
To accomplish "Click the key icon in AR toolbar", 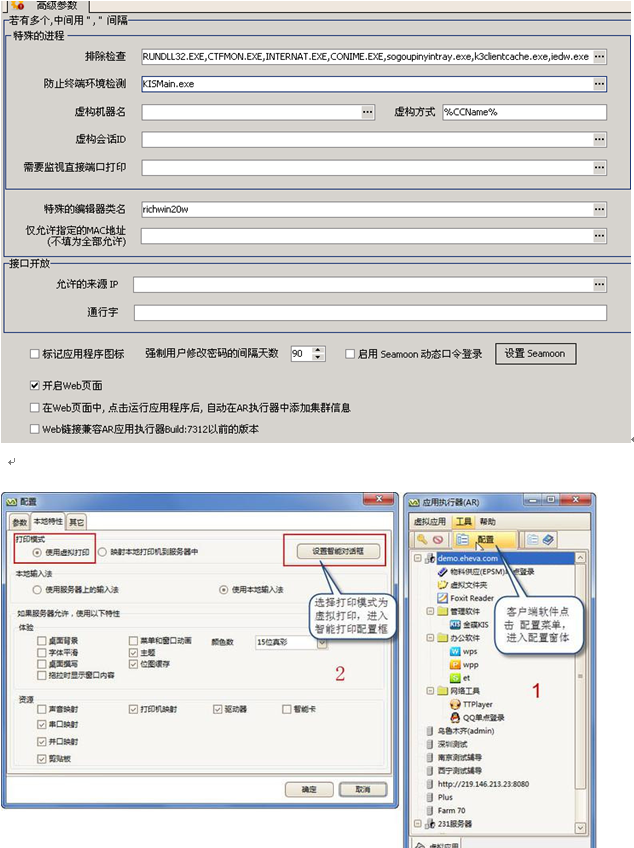I will point(422,539).
